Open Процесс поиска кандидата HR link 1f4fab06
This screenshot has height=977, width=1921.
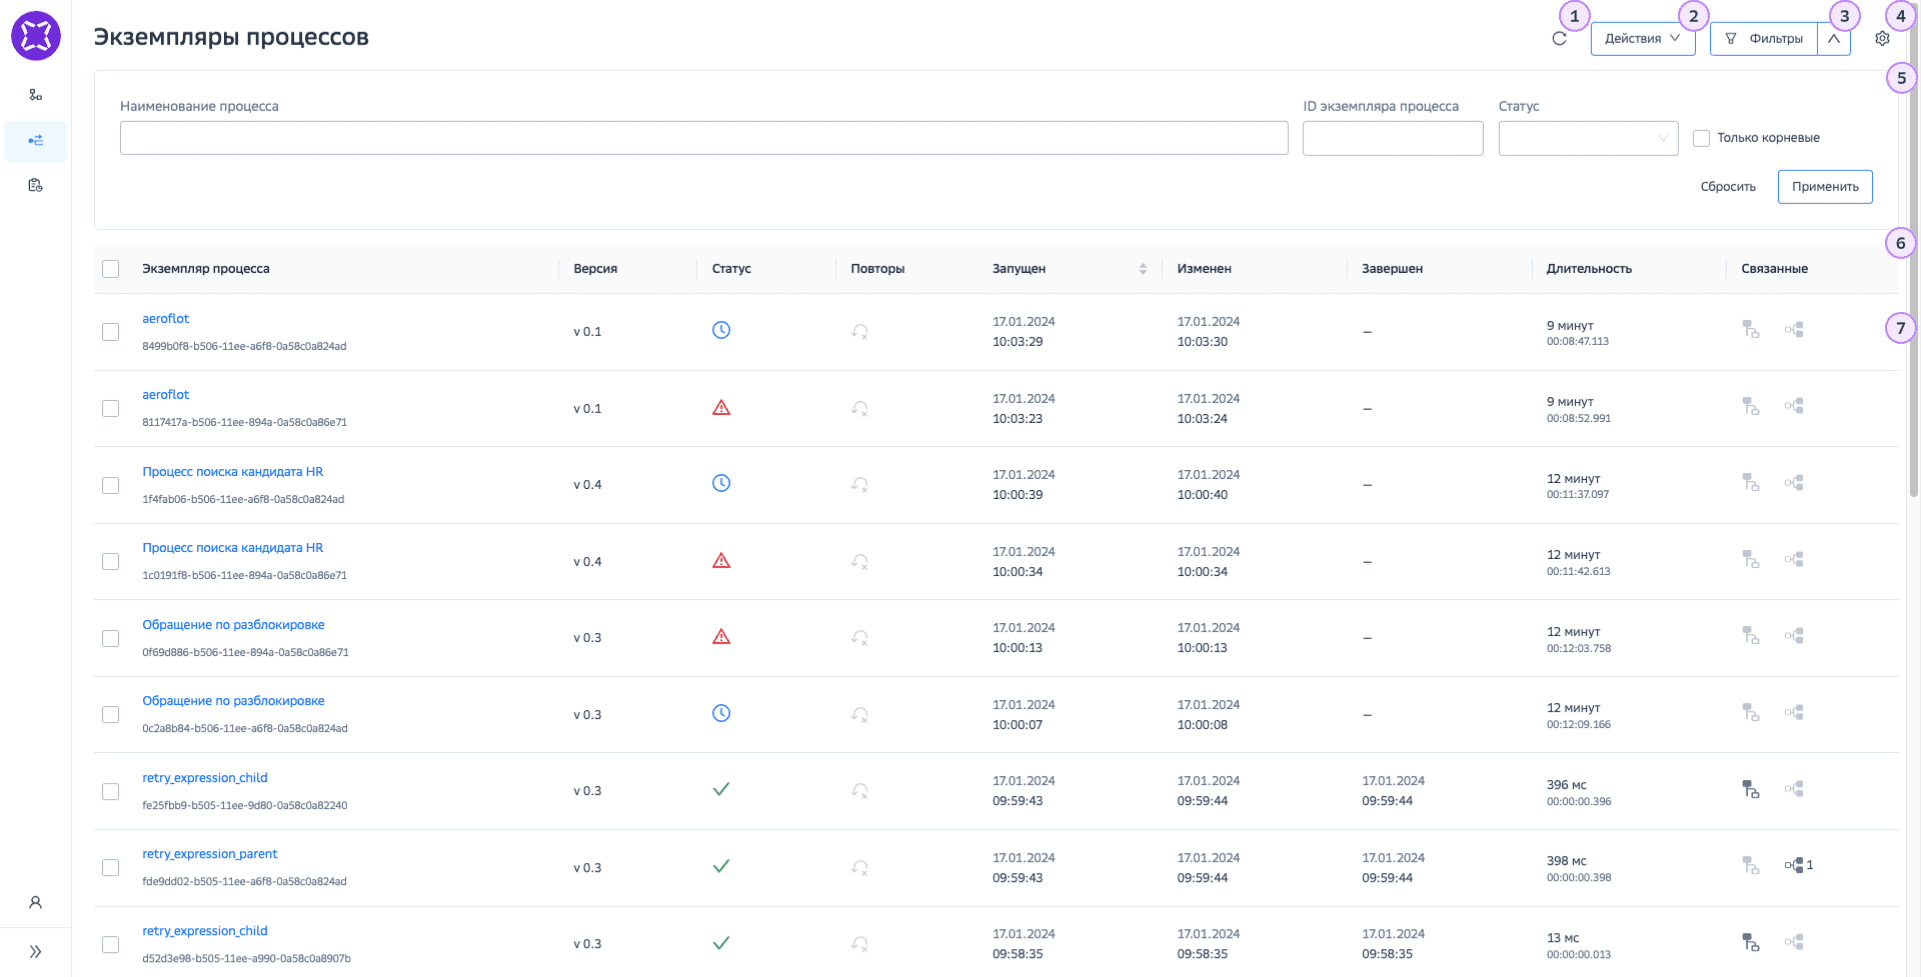click(232, 472)
